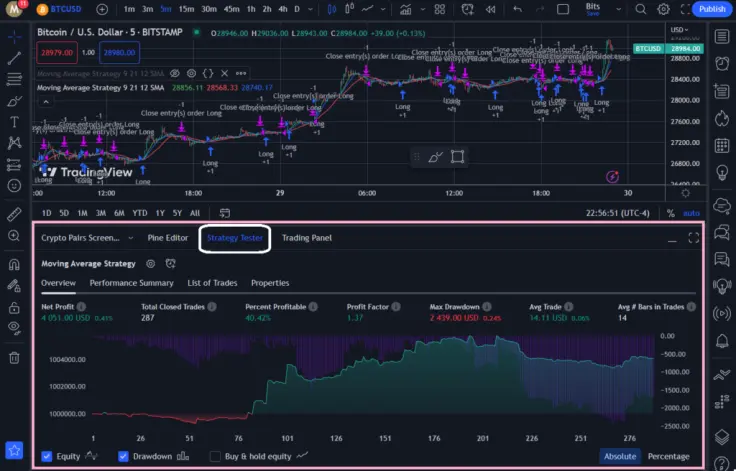Open the calendar panel in right sidebar
The image size is (736, 471).
click(722, 146)
